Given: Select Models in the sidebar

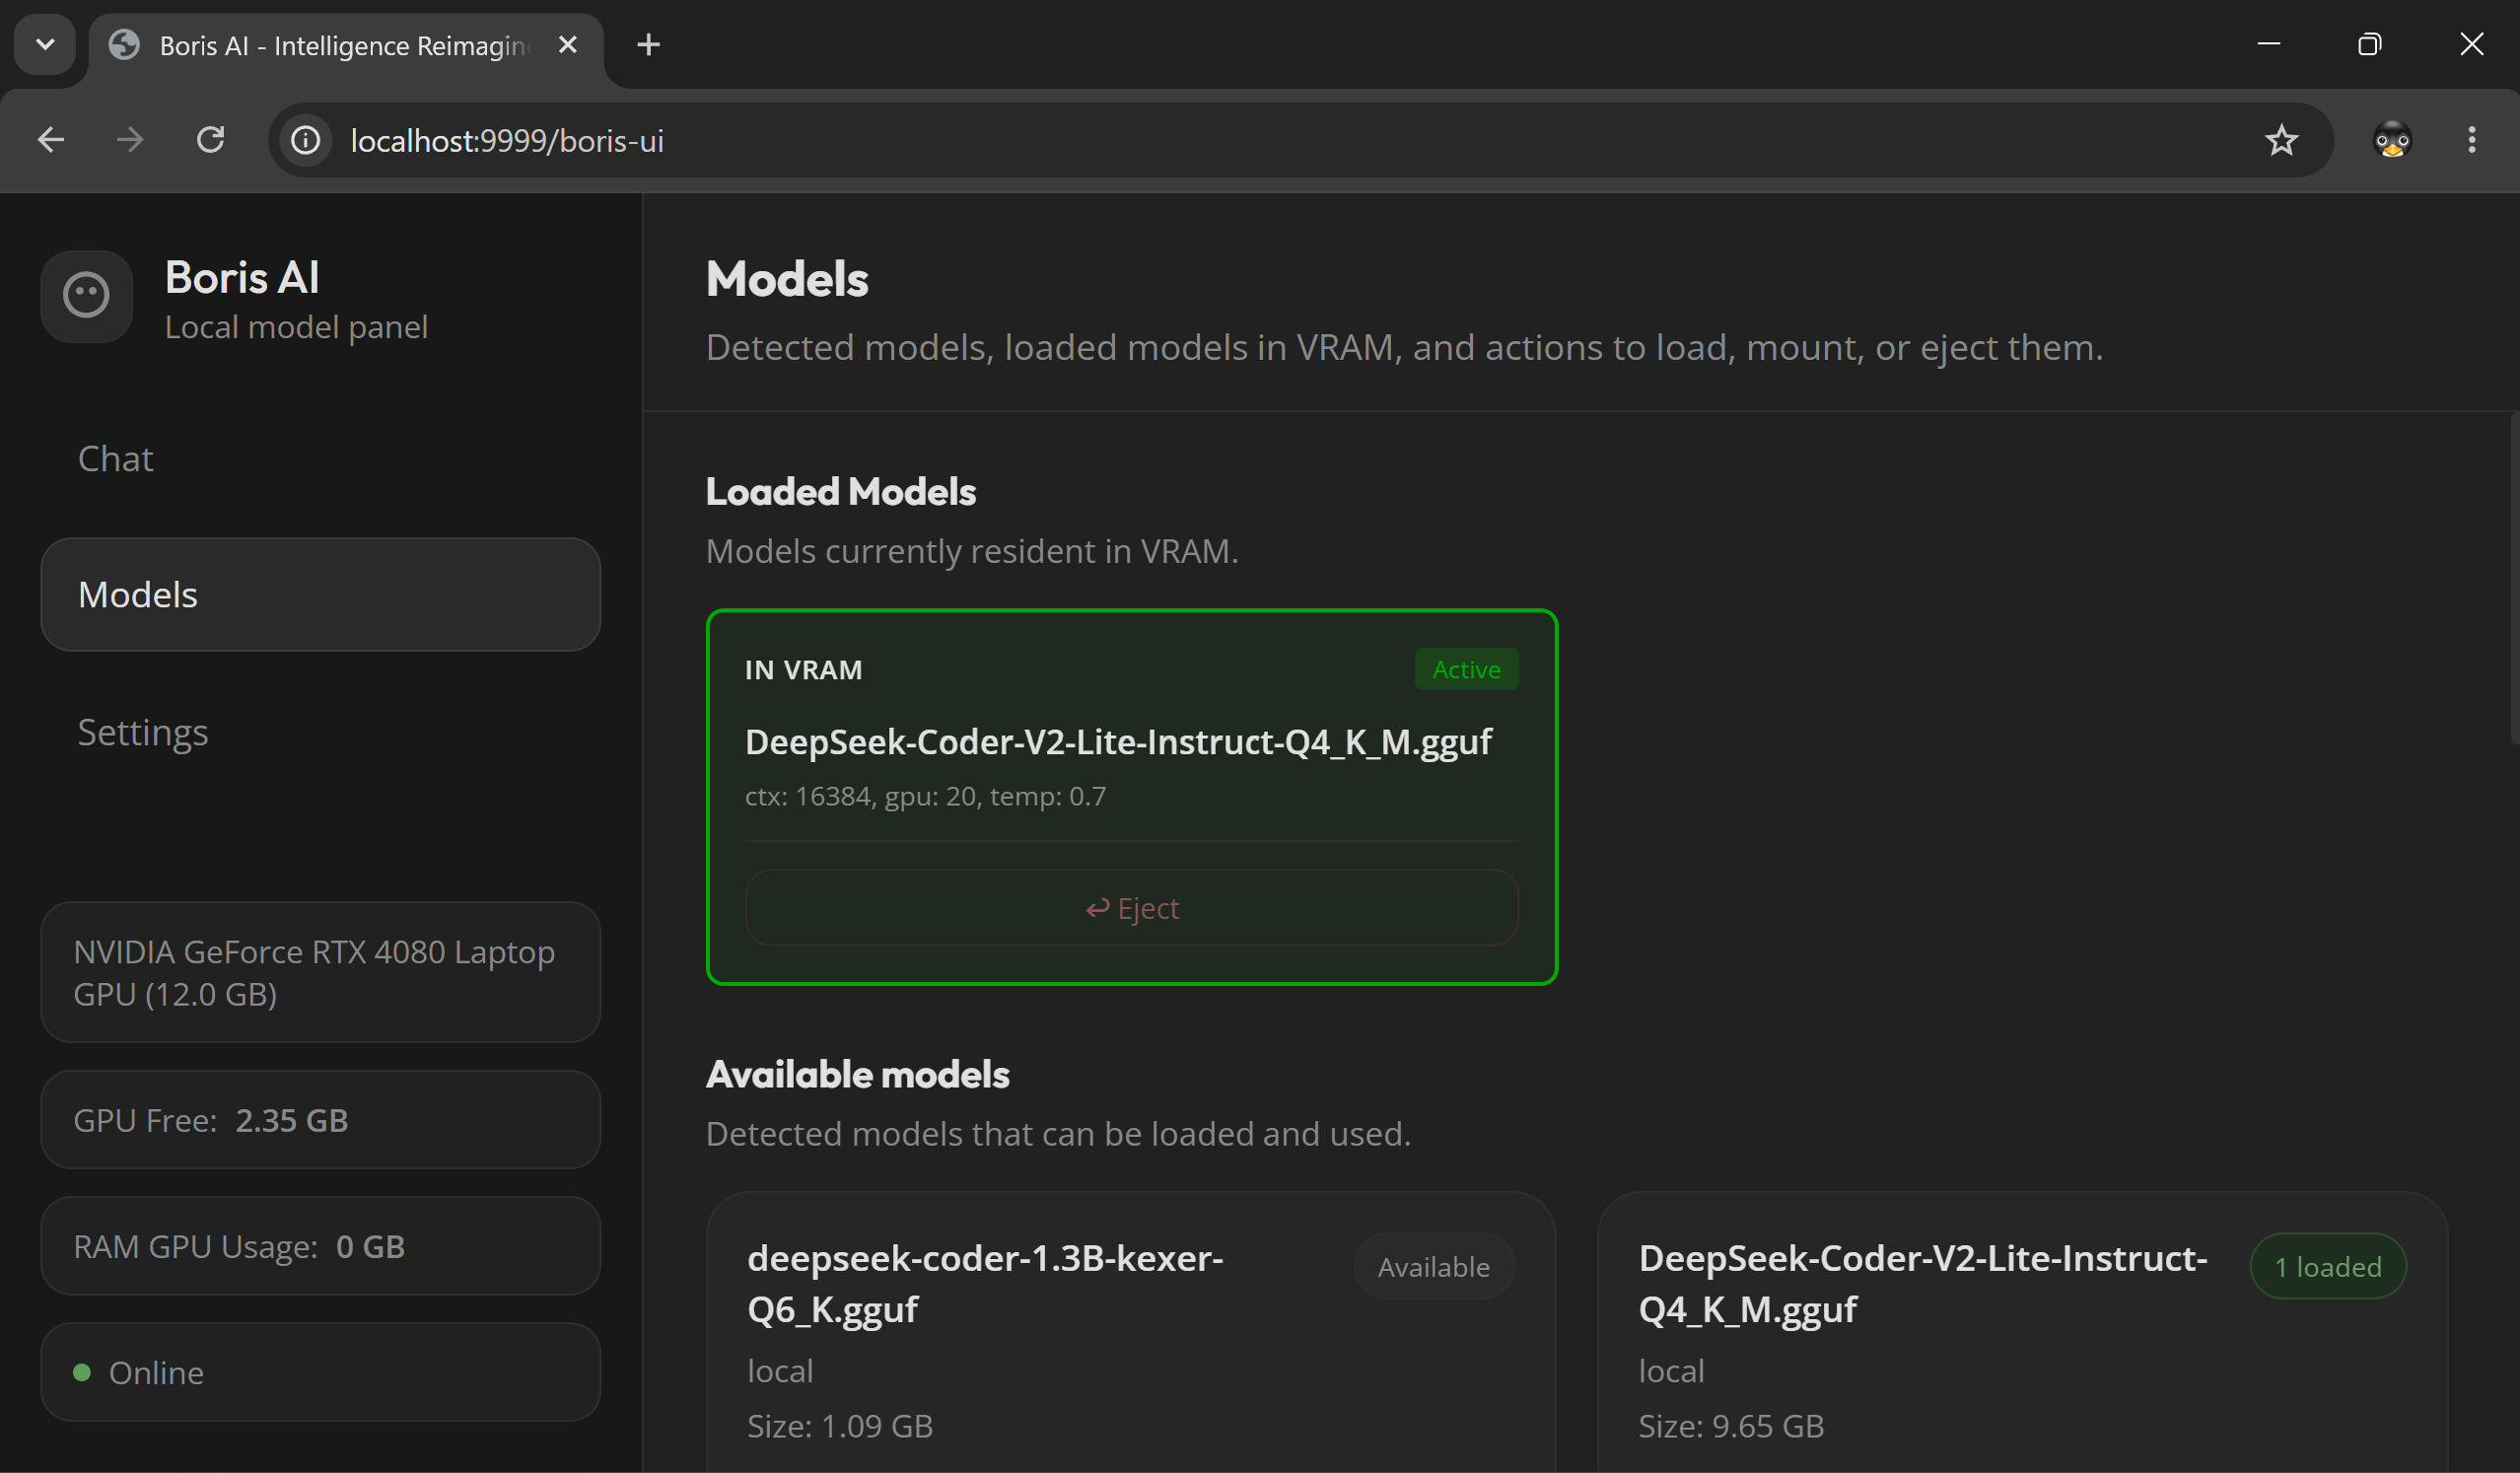Looking at the screenshot, I should 320,595.
